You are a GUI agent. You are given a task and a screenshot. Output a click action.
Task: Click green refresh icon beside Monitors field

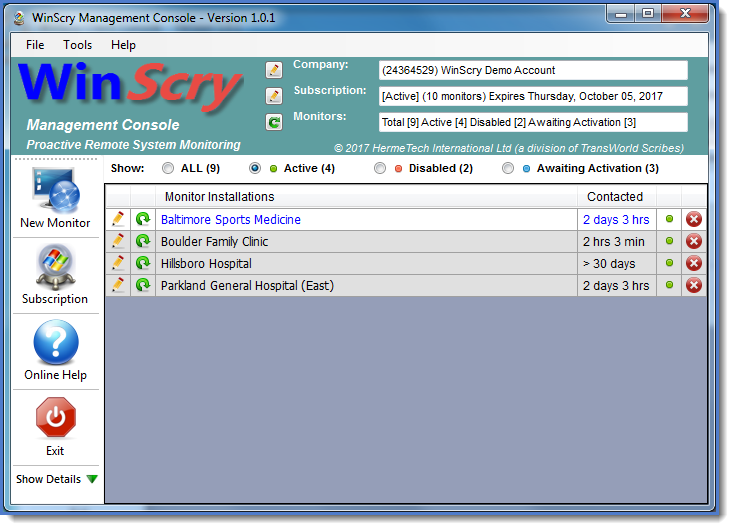274,122
